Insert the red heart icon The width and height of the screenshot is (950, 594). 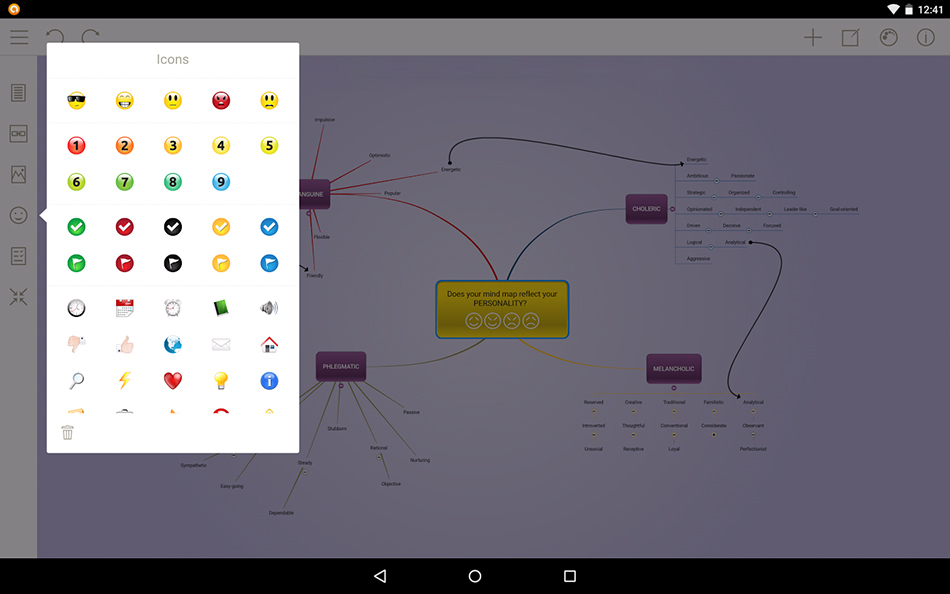pos(173,381)
